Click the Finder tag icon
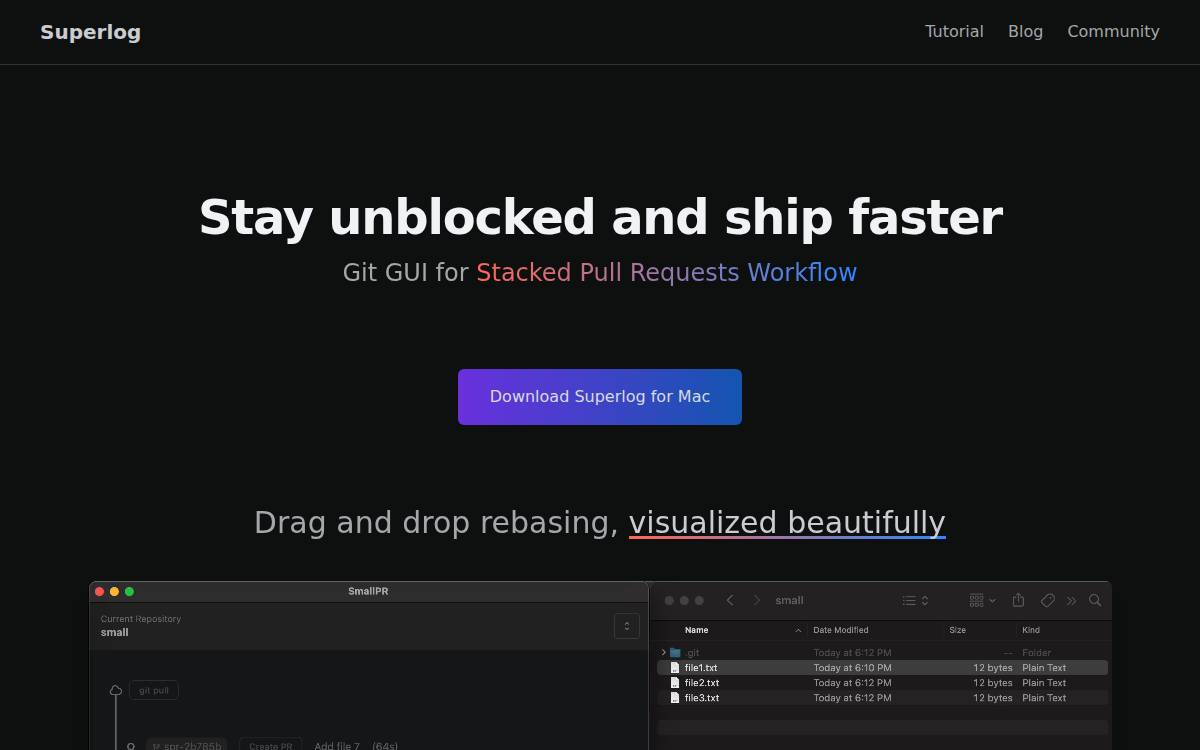1200x750 pixels. click(1047, 600)
